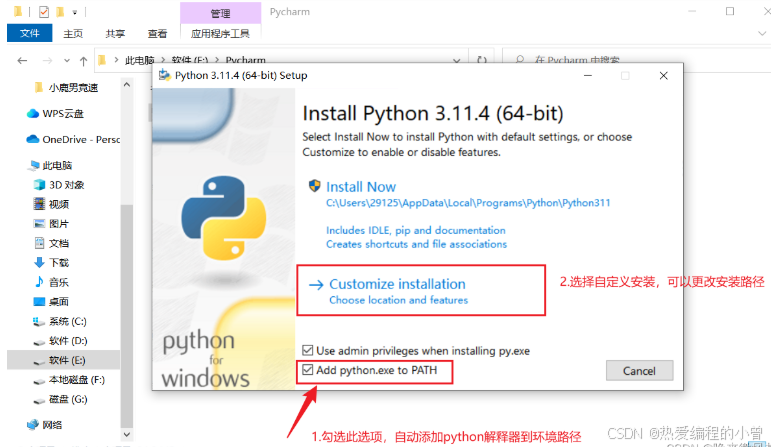Select the 管理 contextual tab

[220, 13]
